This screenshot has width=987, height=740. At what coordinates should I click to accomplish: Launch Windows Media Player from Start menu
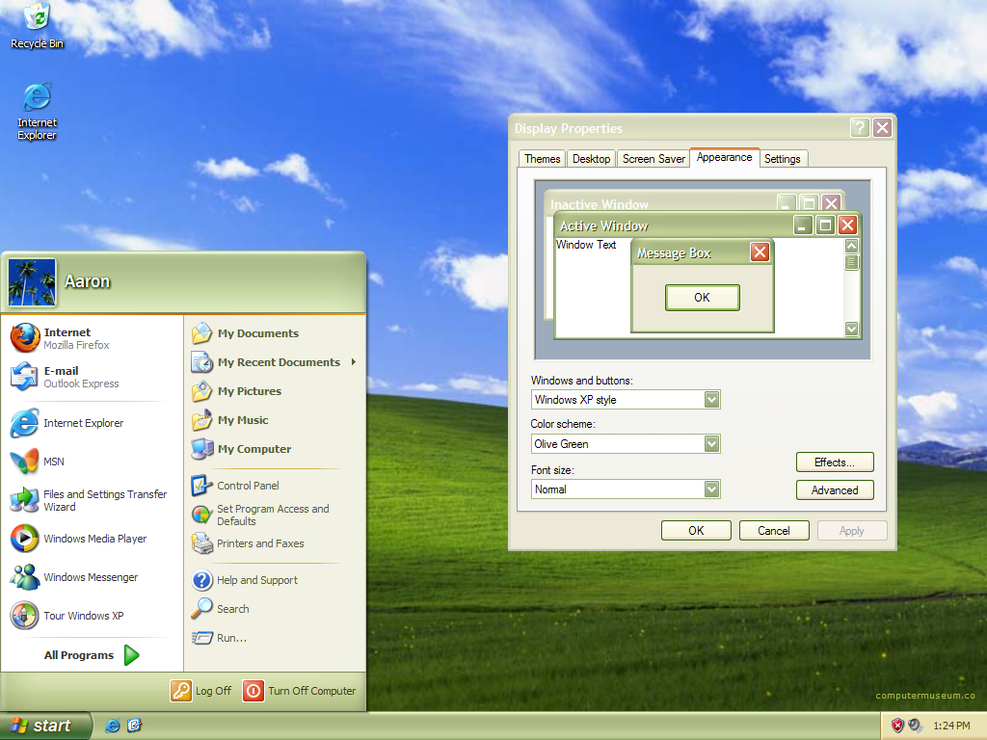click(25, 539)
